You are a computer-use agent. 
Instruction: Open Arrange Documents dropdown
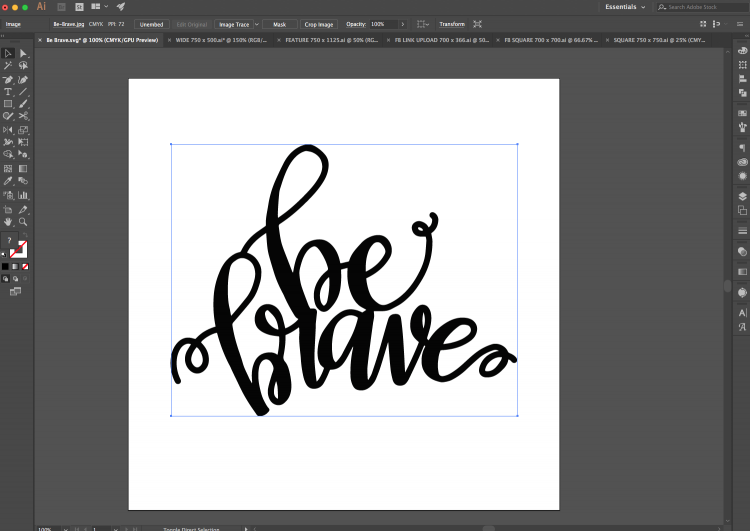tap(99, 7)
